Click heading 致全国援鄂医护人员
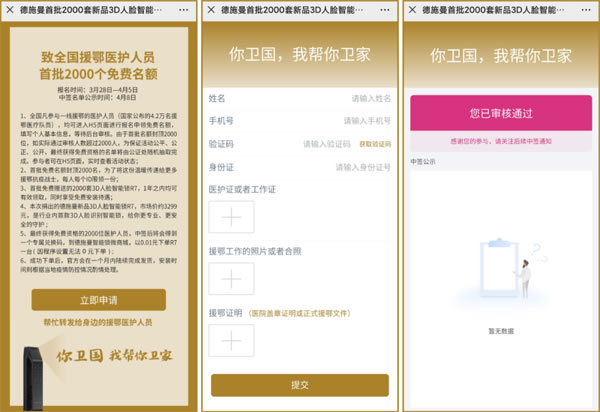Screen dimensions: 600x412 (98, 57)
